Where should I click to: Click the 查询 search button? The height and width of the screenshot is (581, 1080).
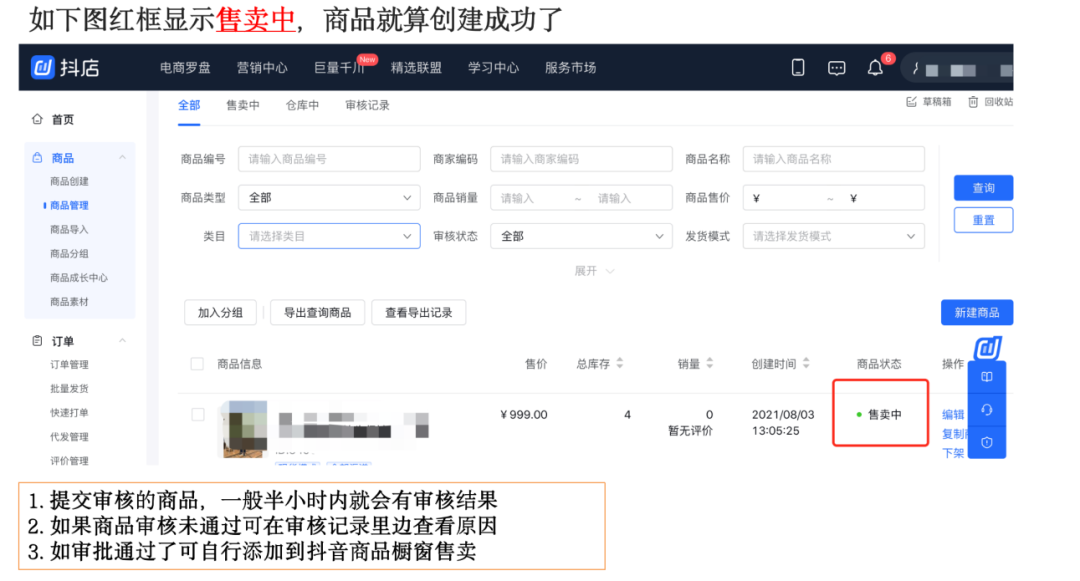983,188
